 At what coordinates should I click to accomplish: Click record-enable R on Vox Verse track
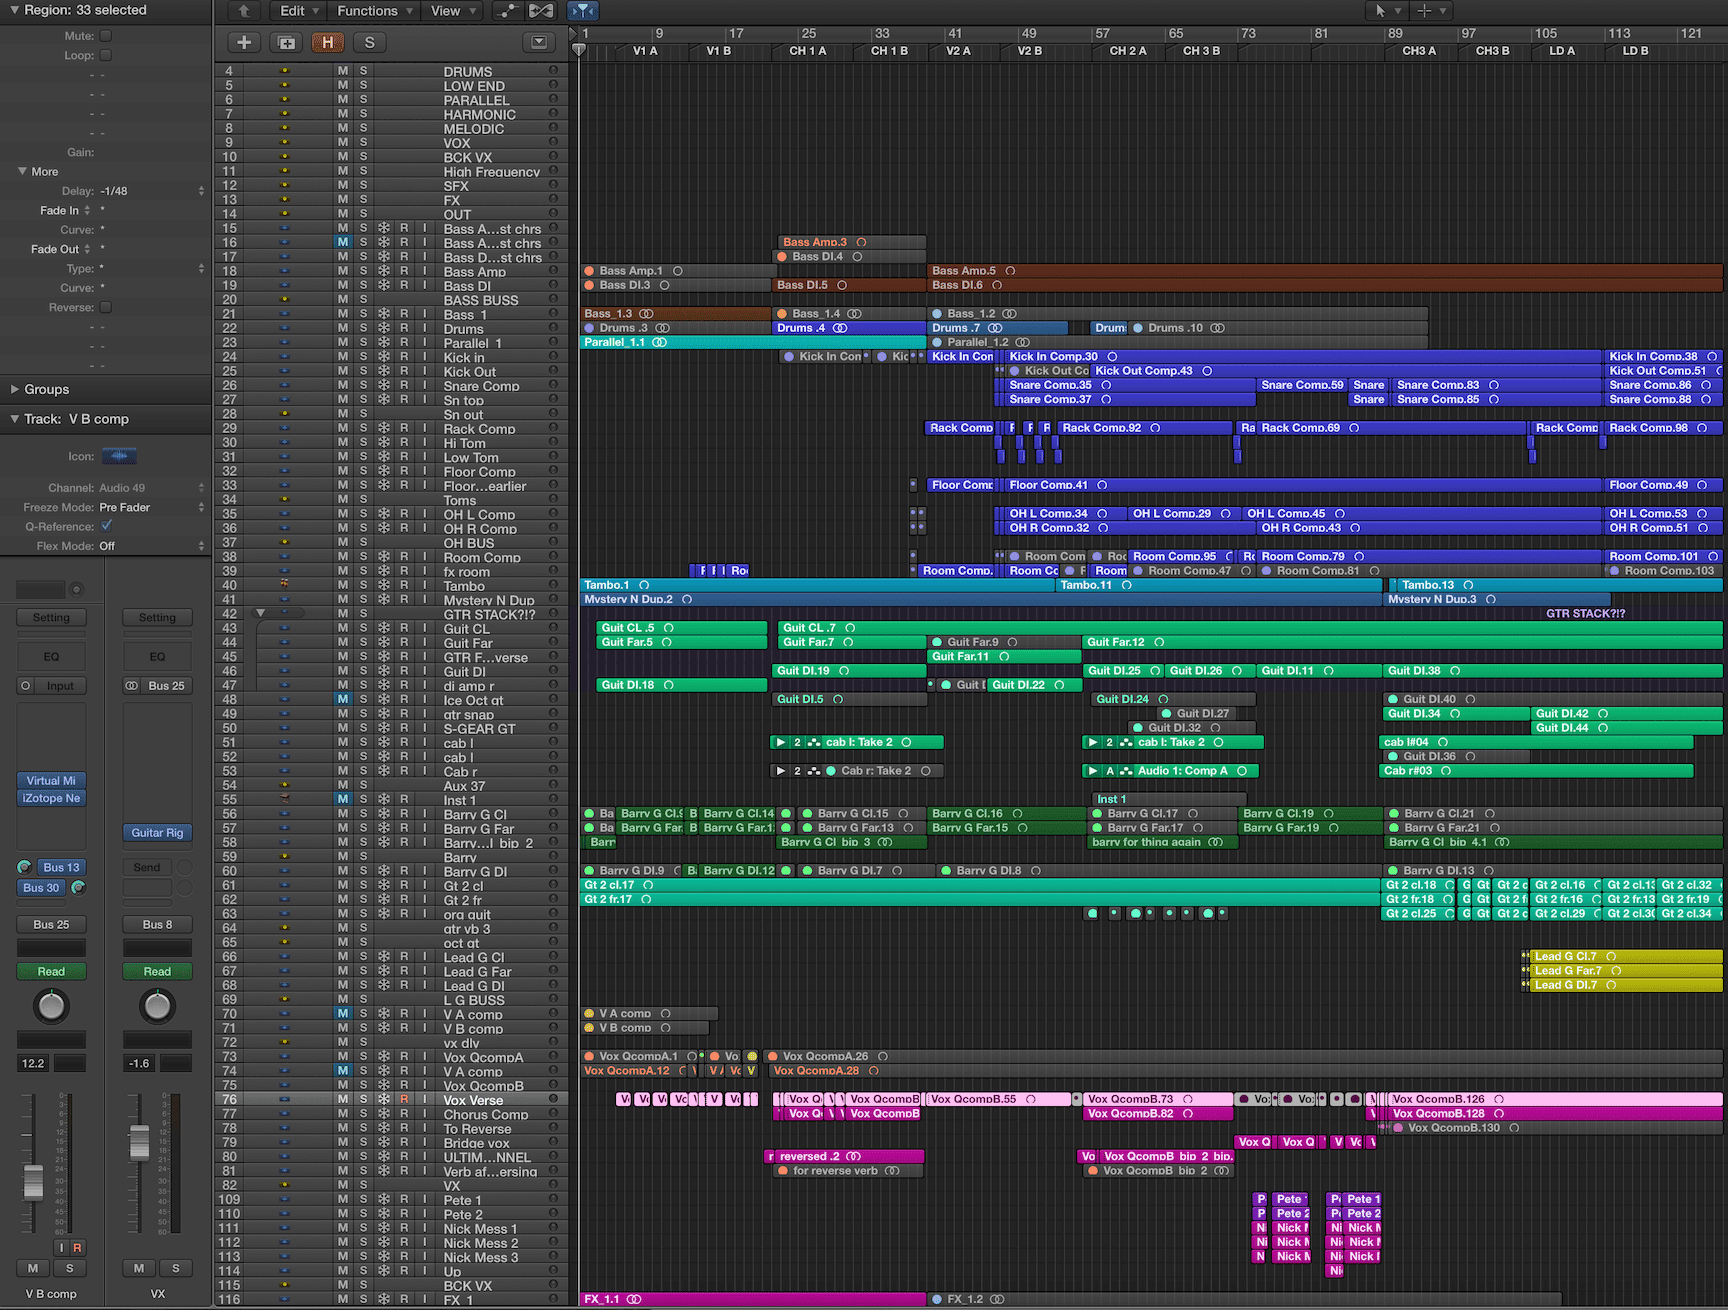coord(404,1099)
